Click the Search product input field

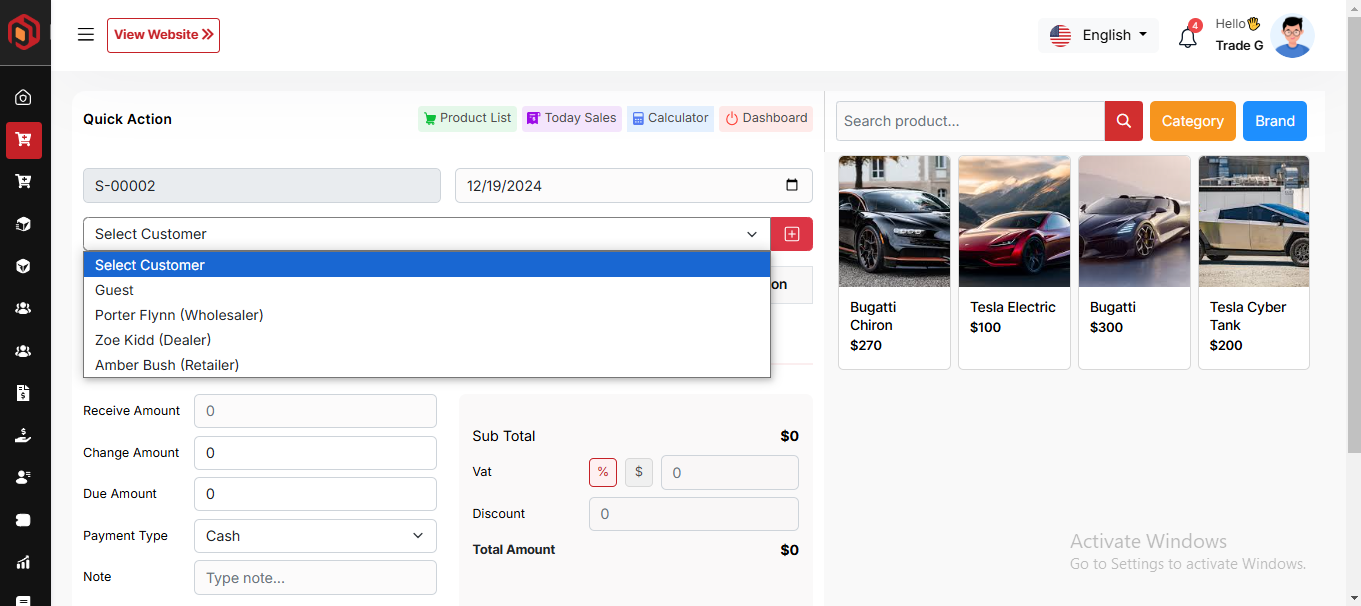click(x=969, y=121)
